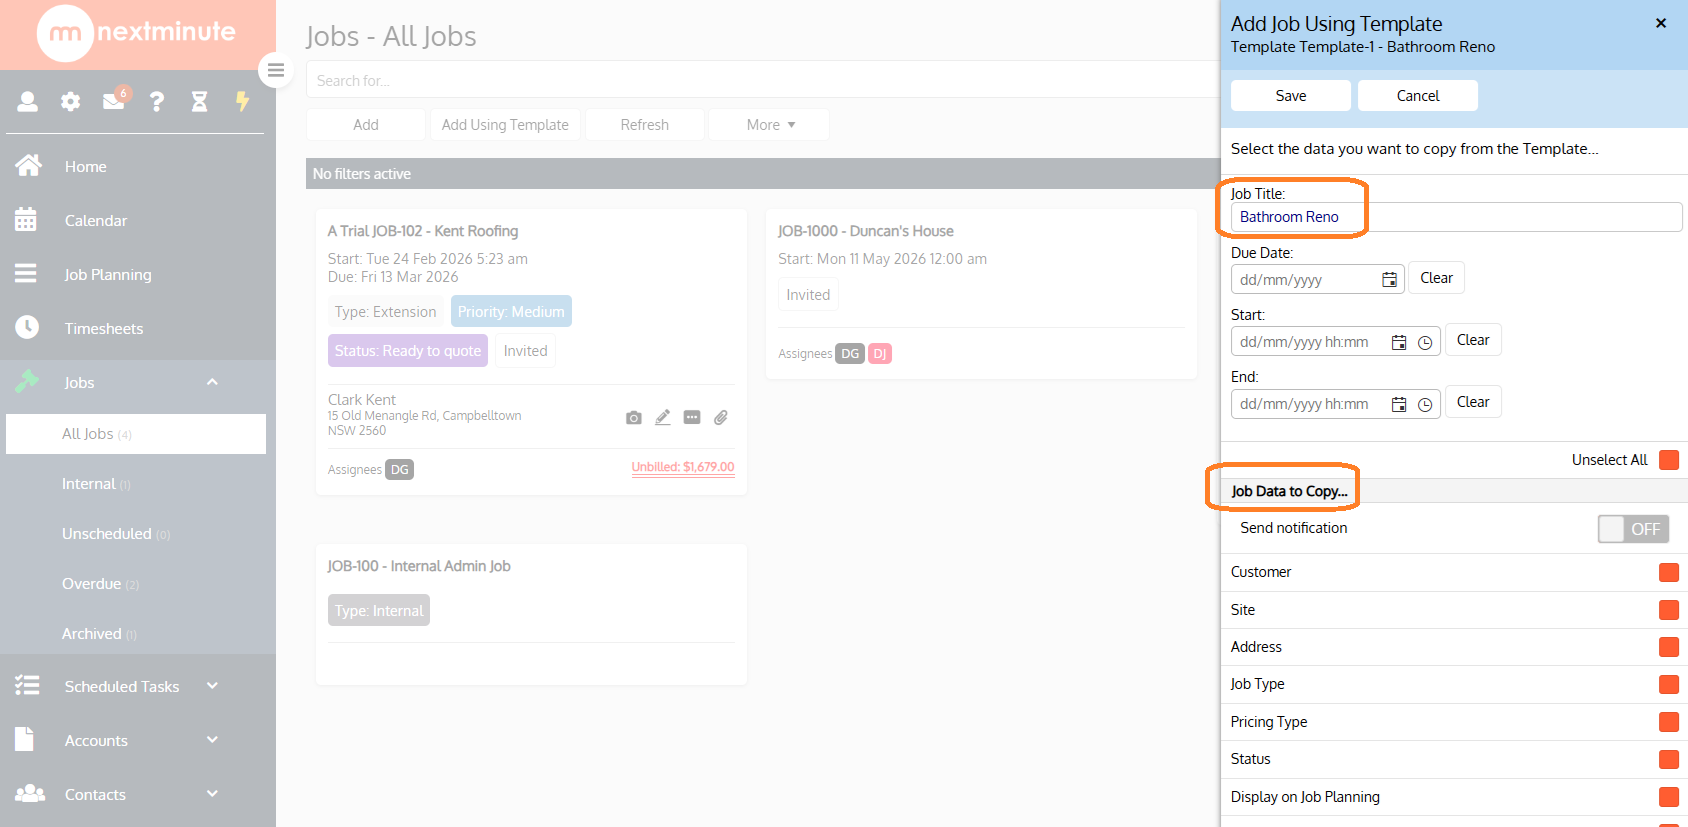Click the Job Title input field
Image resolution: width=1688 pixels, height=827 pixels.
(x=1456, y=217)
